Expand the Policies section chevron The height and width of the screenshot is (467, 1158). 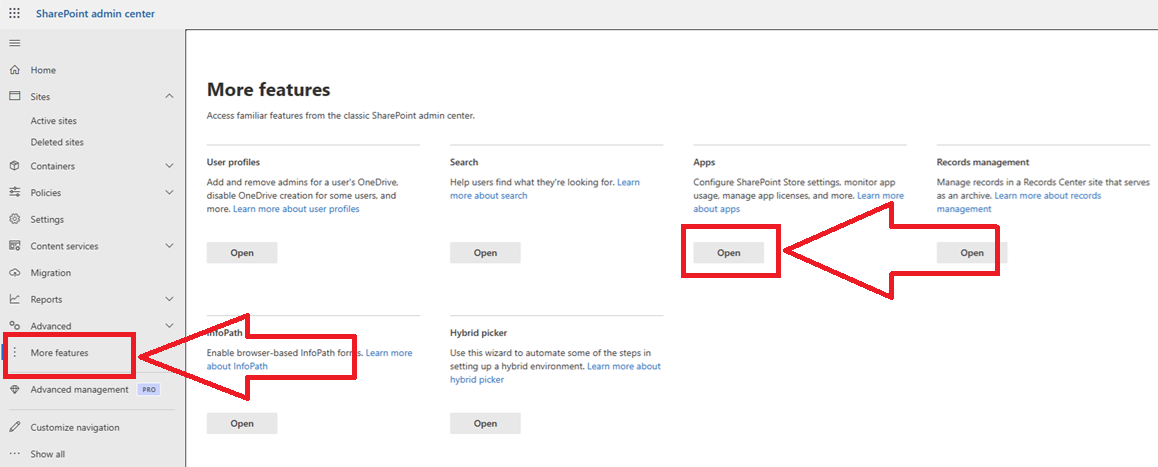[x=169, y=193]
